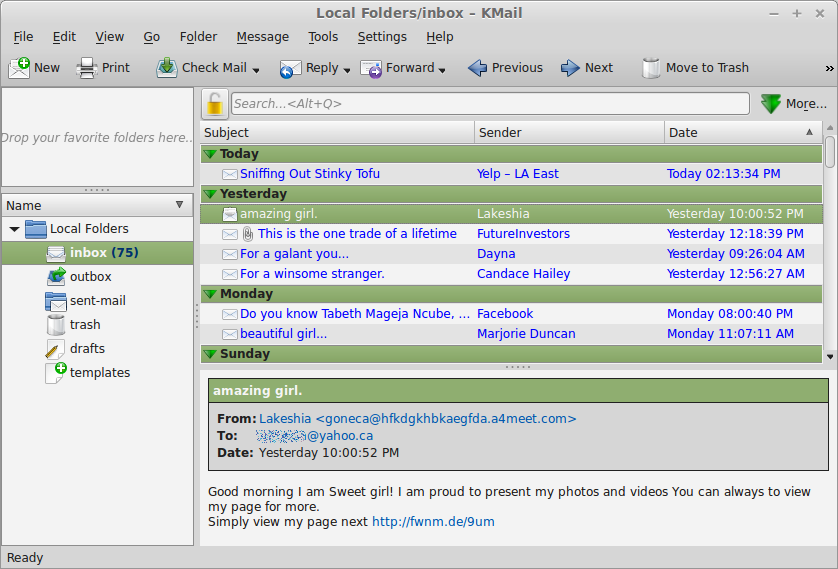Toggle the search lock padlock icon
The width and height of the screenshot is (838, 569).
pos(215,104)
